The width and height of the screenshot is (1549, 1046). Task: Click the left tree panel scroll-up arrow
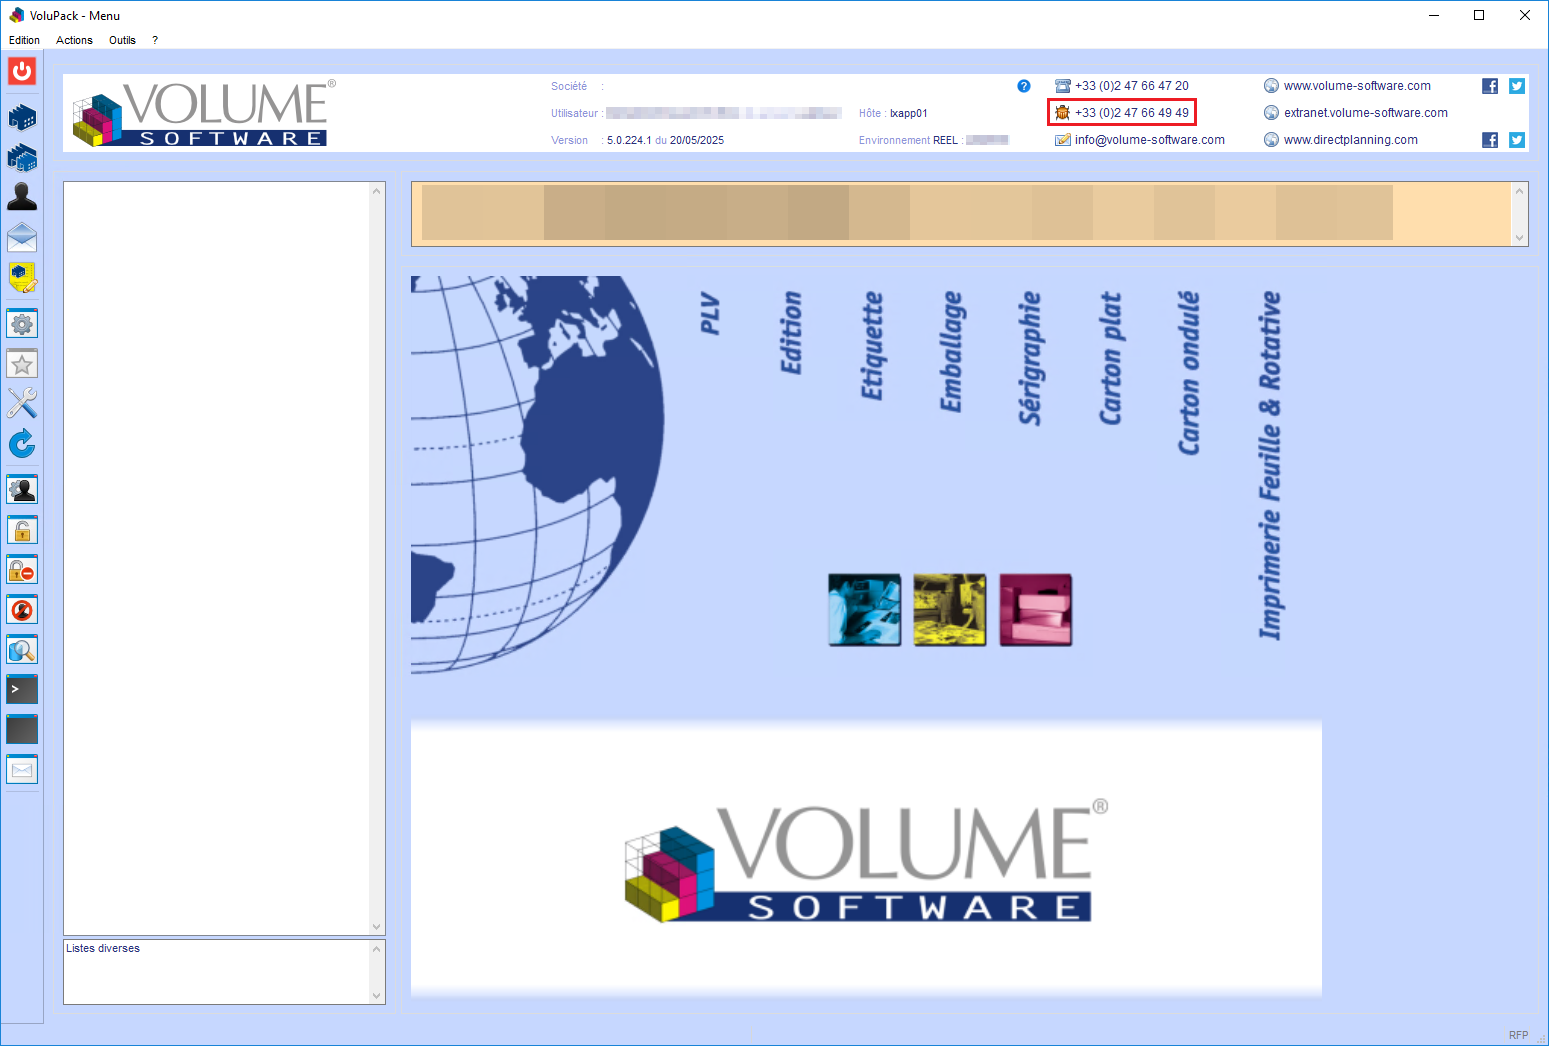click(377, 191)
